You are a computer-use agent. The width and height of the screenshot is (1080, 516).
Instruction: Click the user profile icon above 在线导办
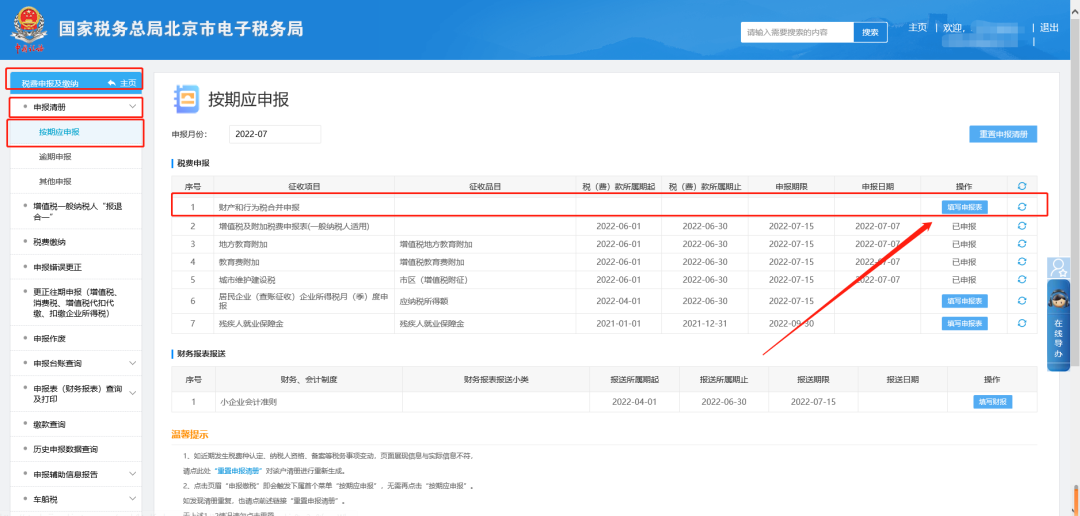click(1058, 268)
